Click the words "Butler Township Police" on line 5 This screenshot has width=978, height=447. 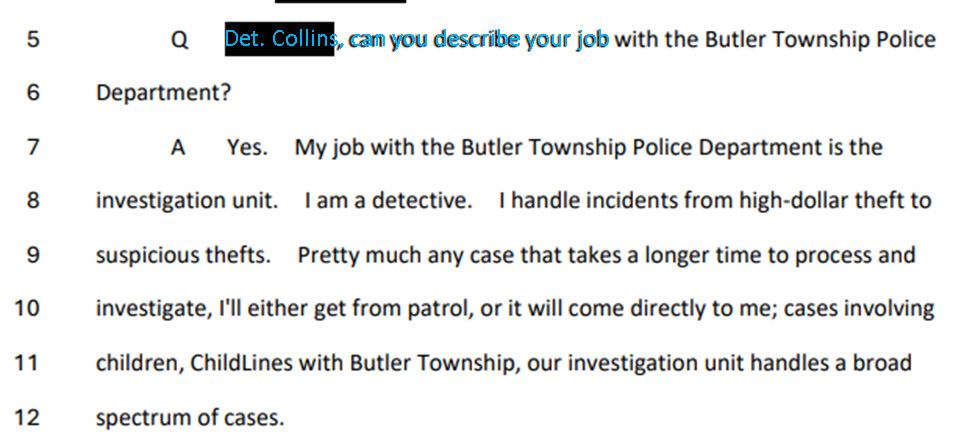[820, 40]
